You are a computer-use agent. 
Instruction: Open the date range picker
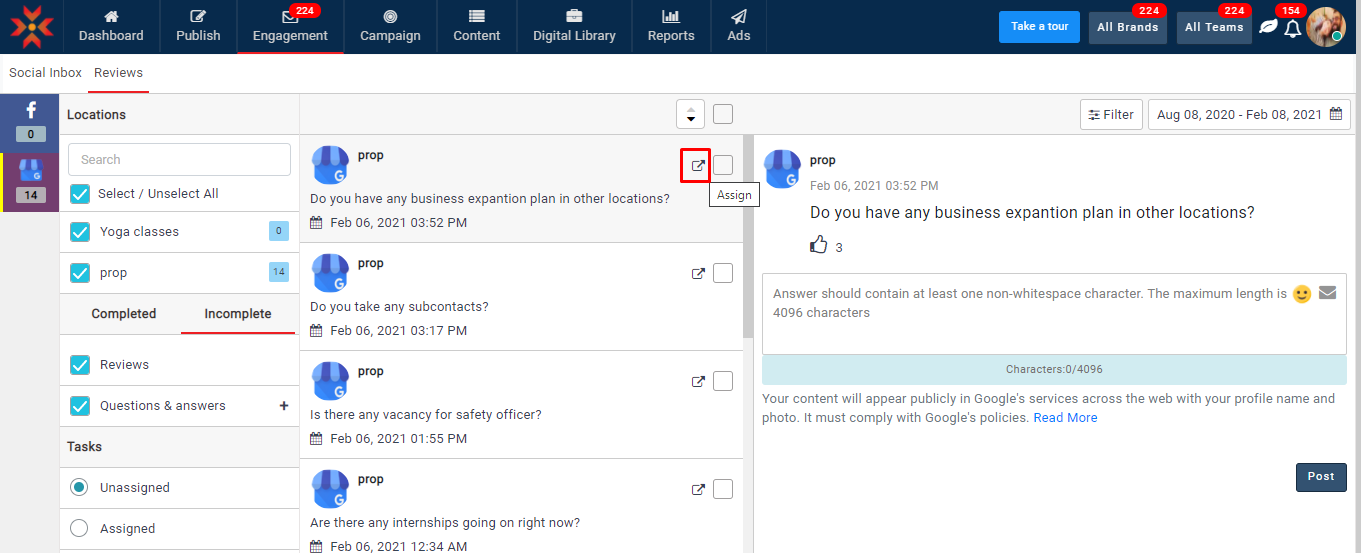tap(1248, 115)
